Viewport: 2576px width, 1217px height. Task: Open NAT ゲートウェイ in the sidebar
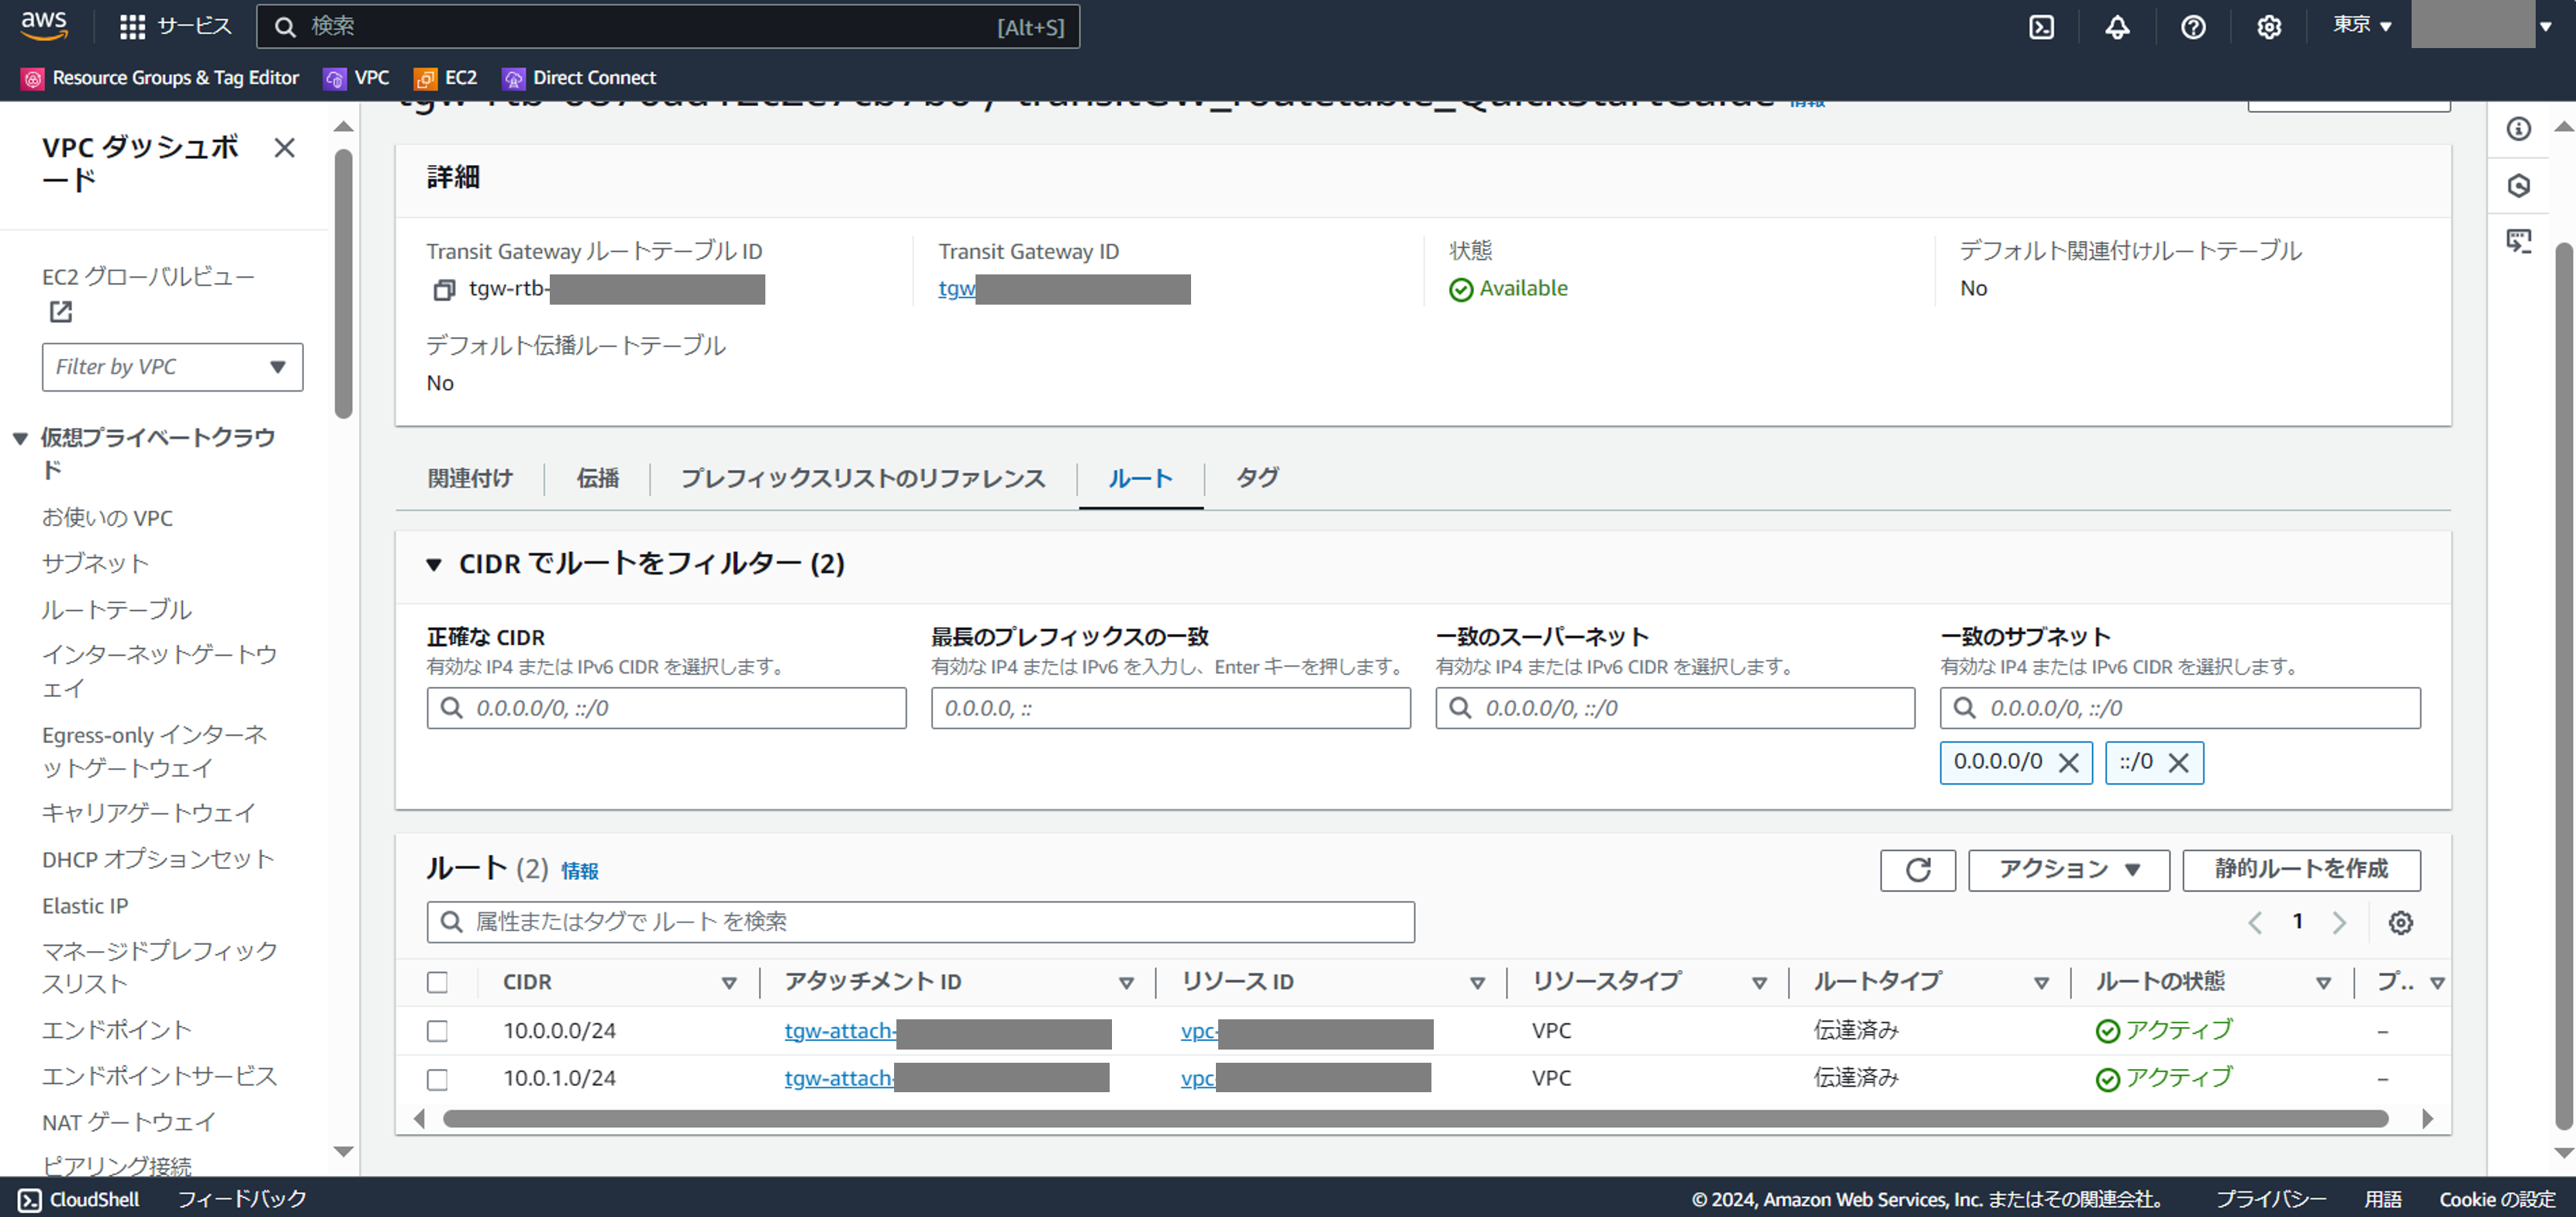click(x=128, y=1123)
